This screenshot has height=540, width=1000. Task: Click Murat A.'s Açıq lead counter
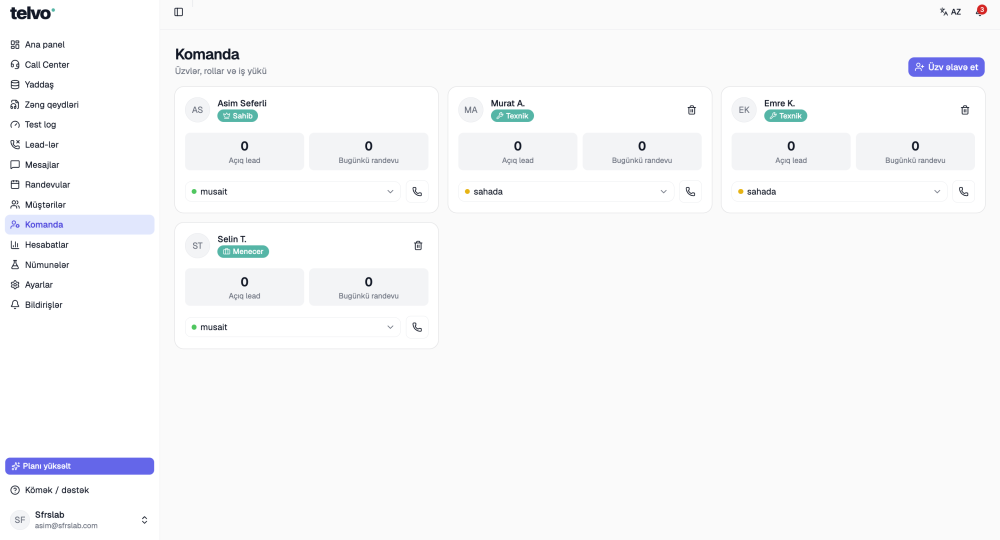518,152
